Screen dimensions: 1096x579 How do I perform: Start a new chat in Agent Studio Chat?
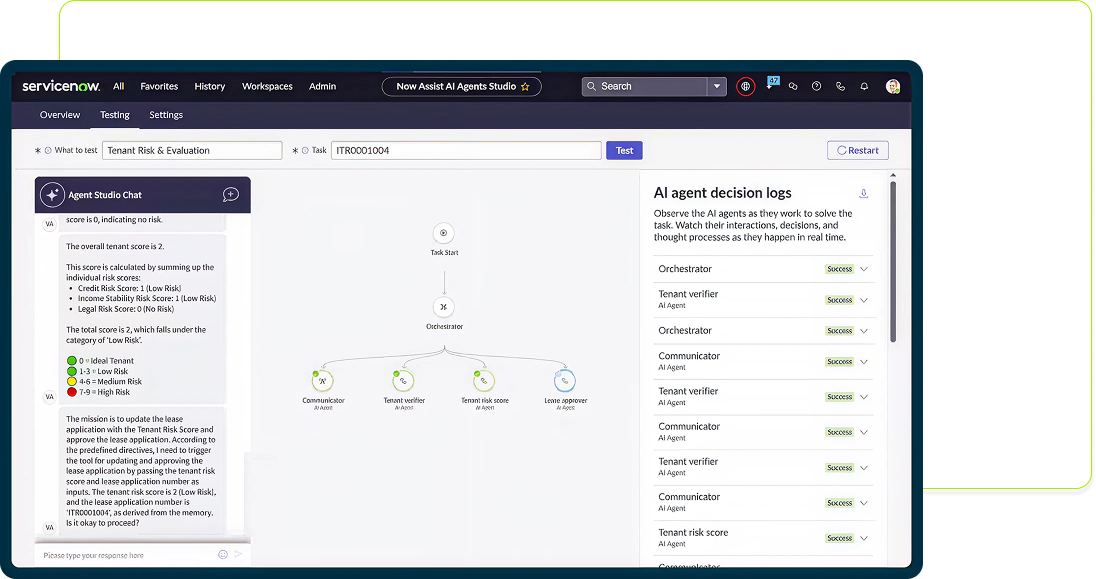click(x=230, y=195)
